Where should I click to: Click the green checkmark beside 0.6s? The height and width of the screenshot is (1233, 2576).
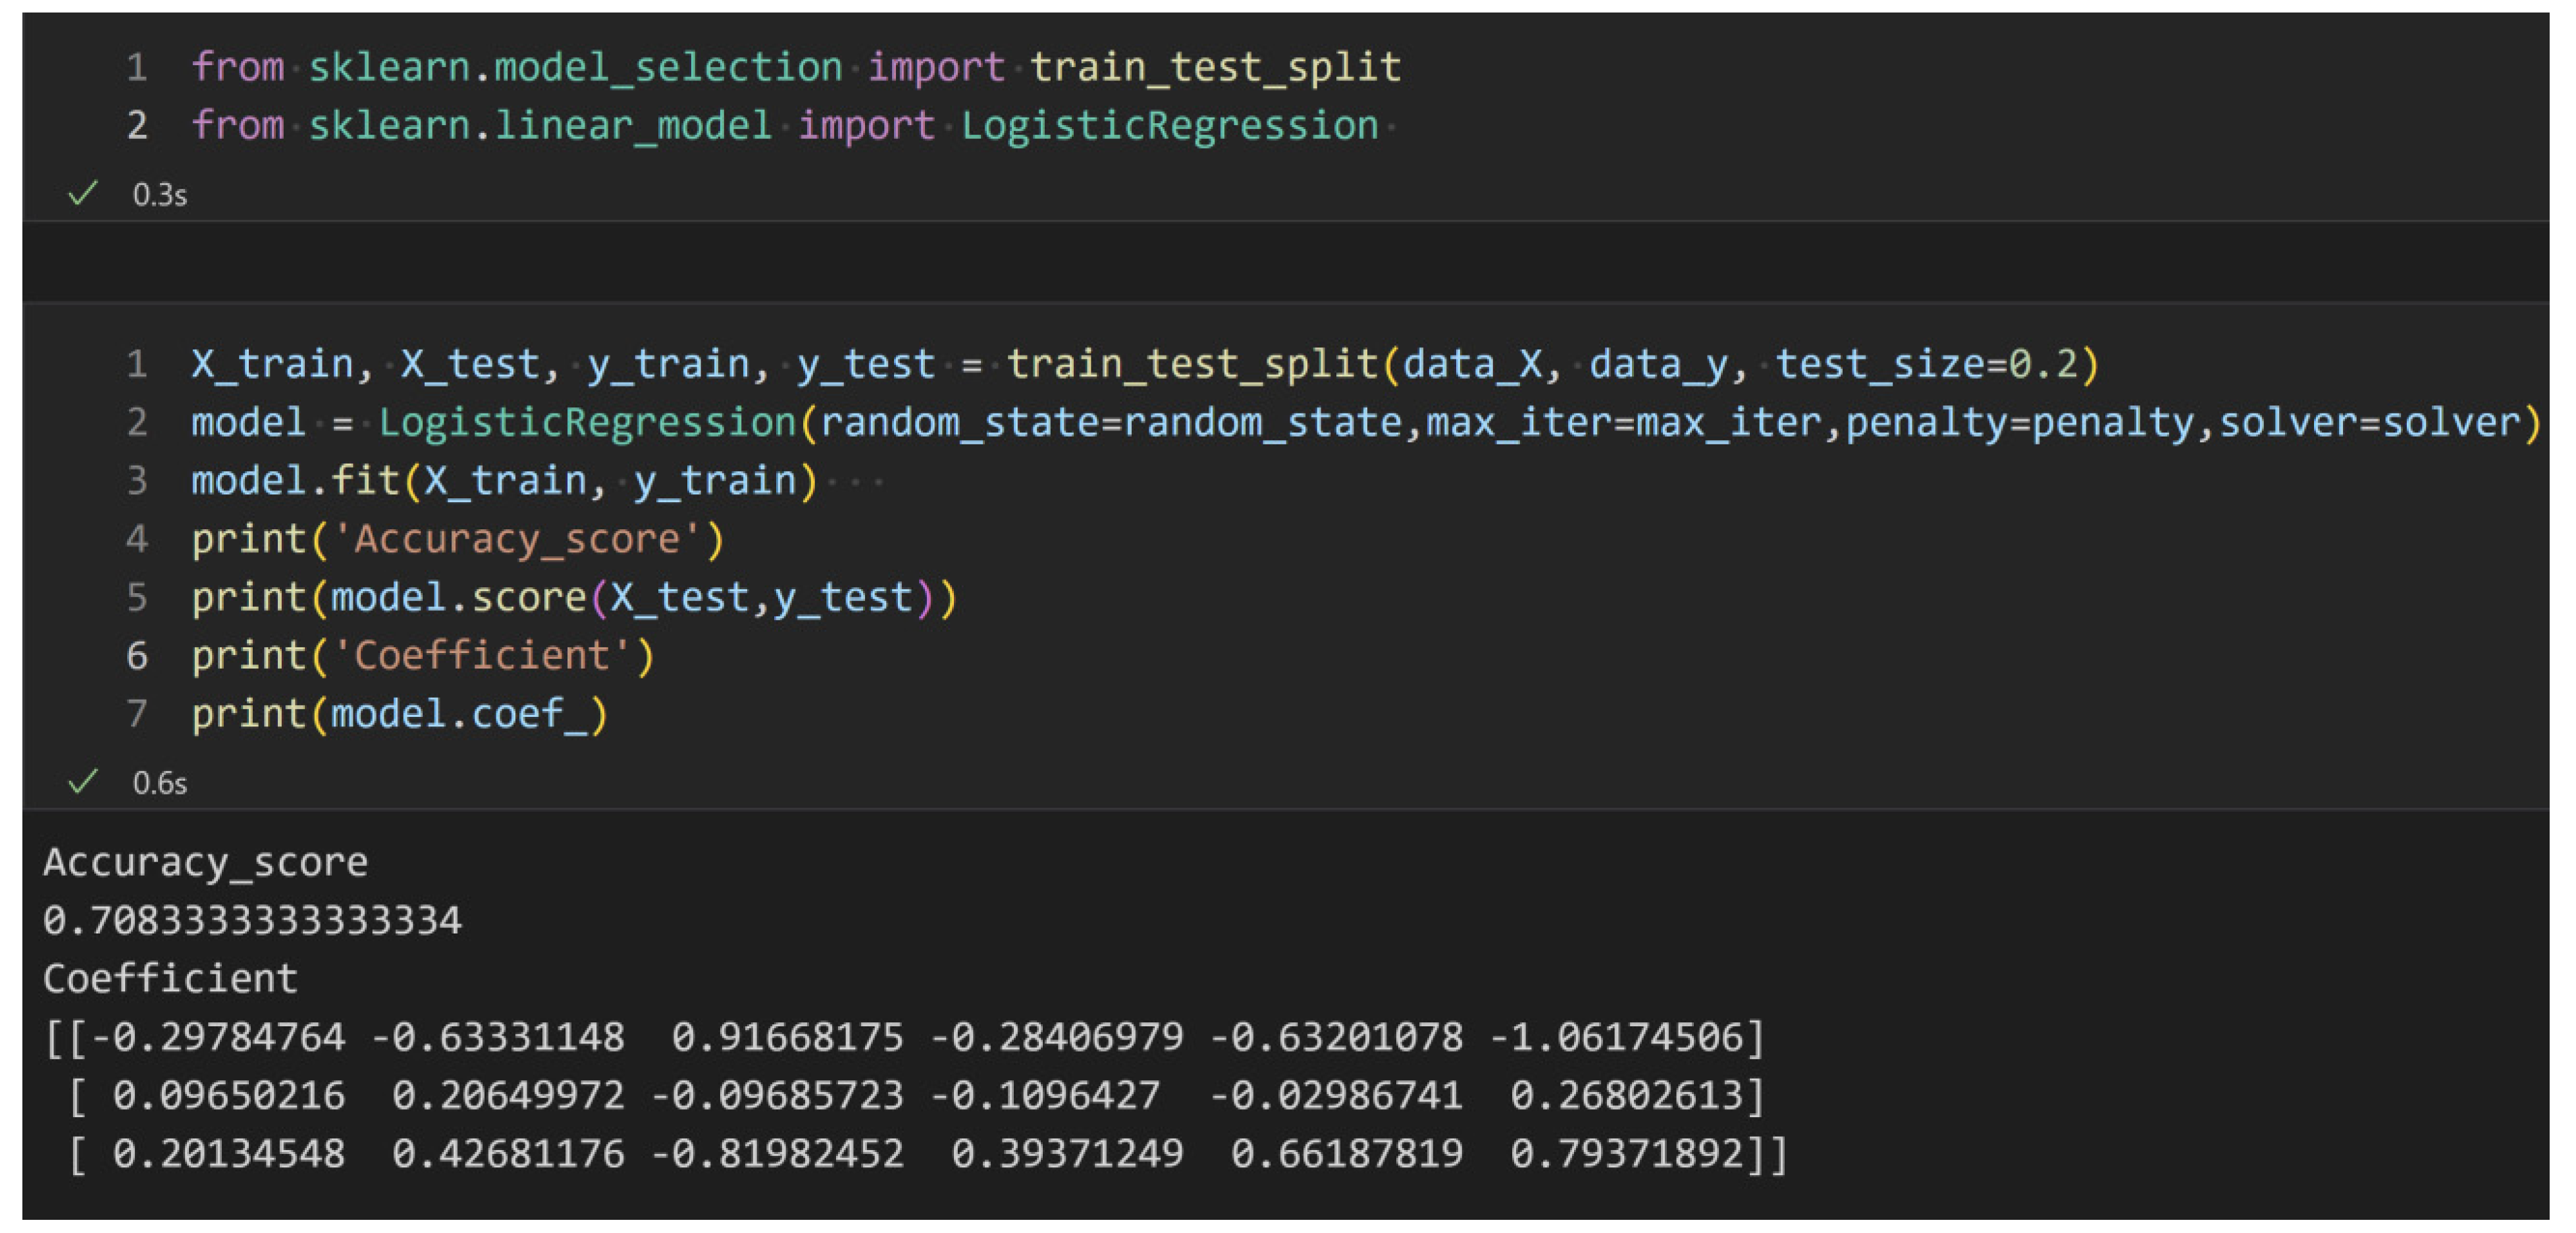pyautogui.click(x=83, y=781)
